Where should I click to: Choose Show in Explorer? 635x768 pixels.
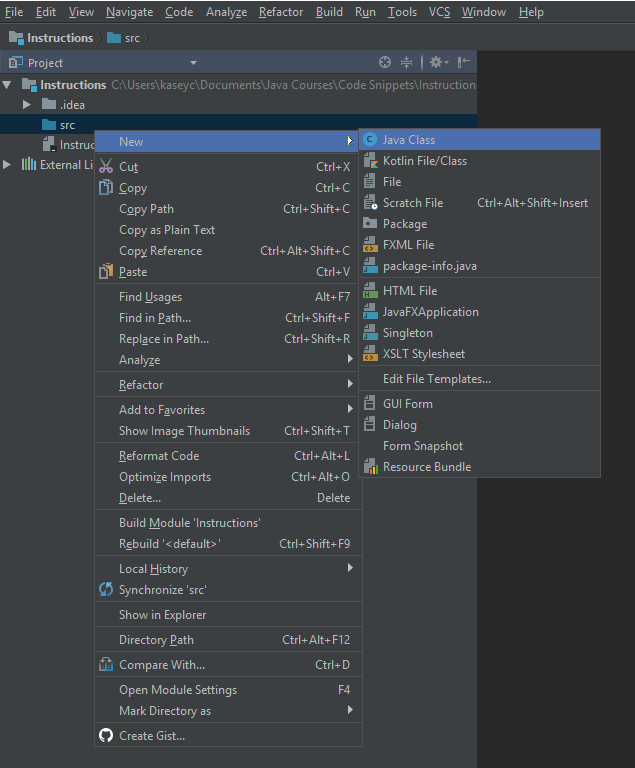point(228,614)
